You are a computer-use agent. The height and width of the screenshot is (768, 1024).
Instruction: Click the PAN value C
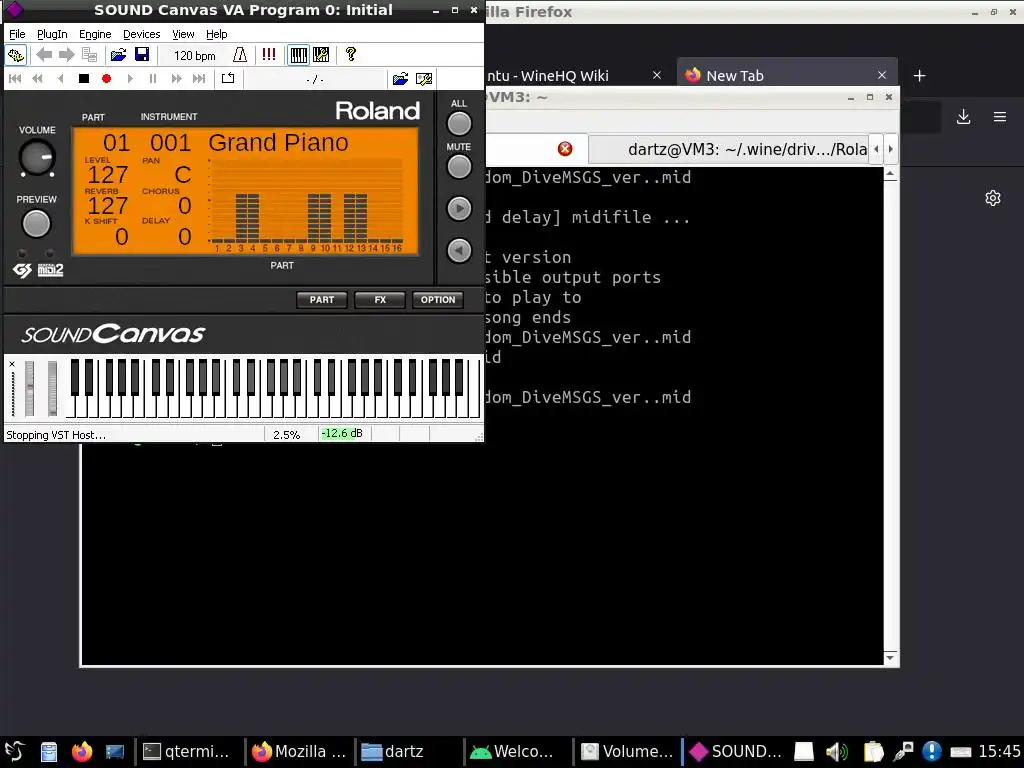pyautogui.click(x=183, y=174)
